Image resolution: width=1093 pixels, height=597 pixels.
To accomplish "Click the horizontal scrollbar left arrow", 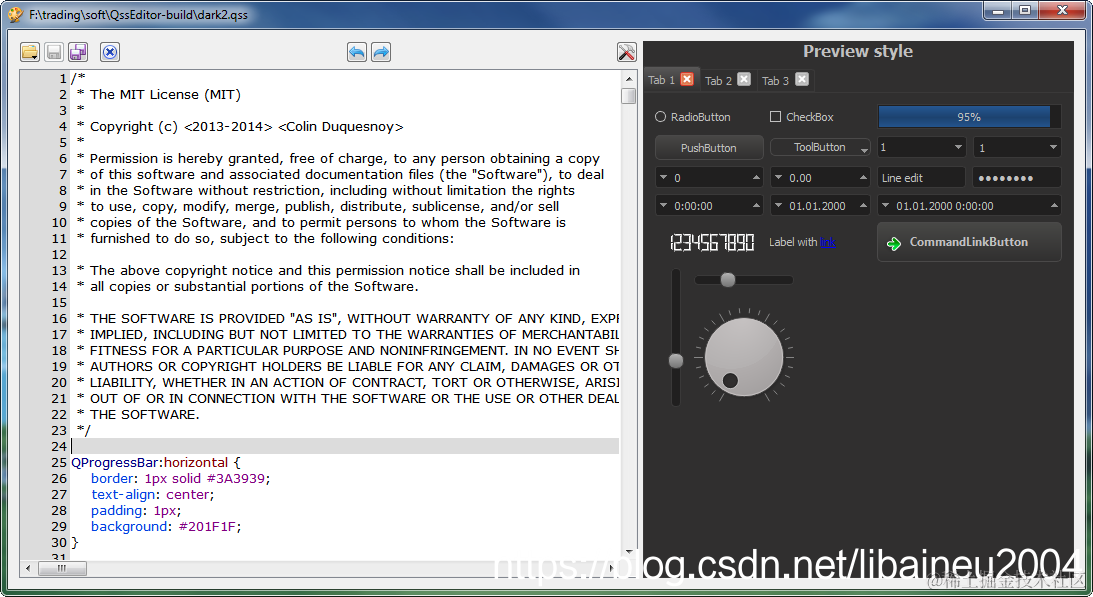I will click(28, 568).
